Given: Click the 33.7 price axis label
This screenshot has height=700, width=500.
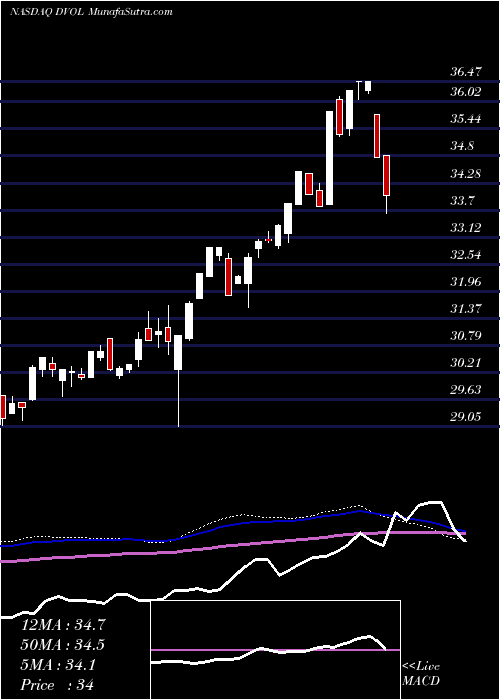Looking at the screenshot, I should point(462,200).
